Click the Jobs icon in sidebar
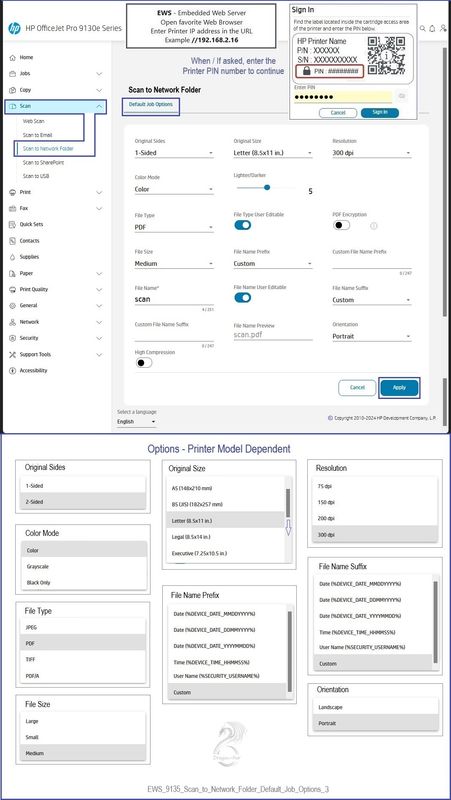451x800 pixels. (13, 74)
